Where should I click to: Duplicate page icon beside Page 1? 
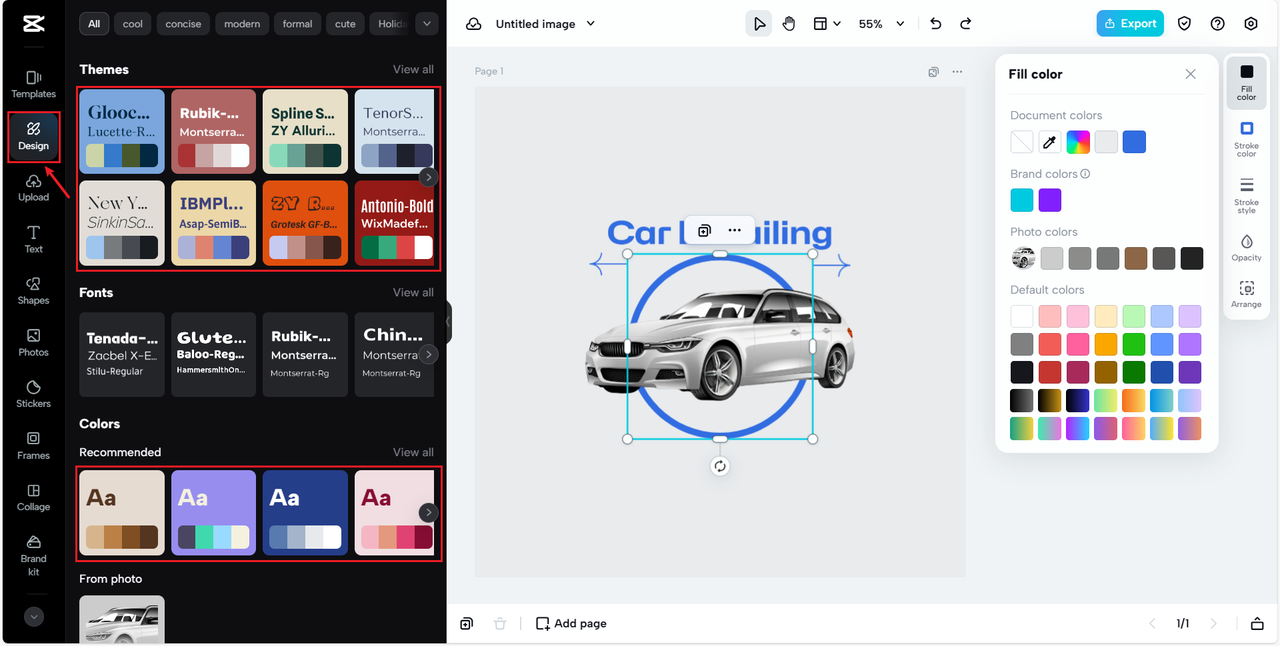(933, 72)
